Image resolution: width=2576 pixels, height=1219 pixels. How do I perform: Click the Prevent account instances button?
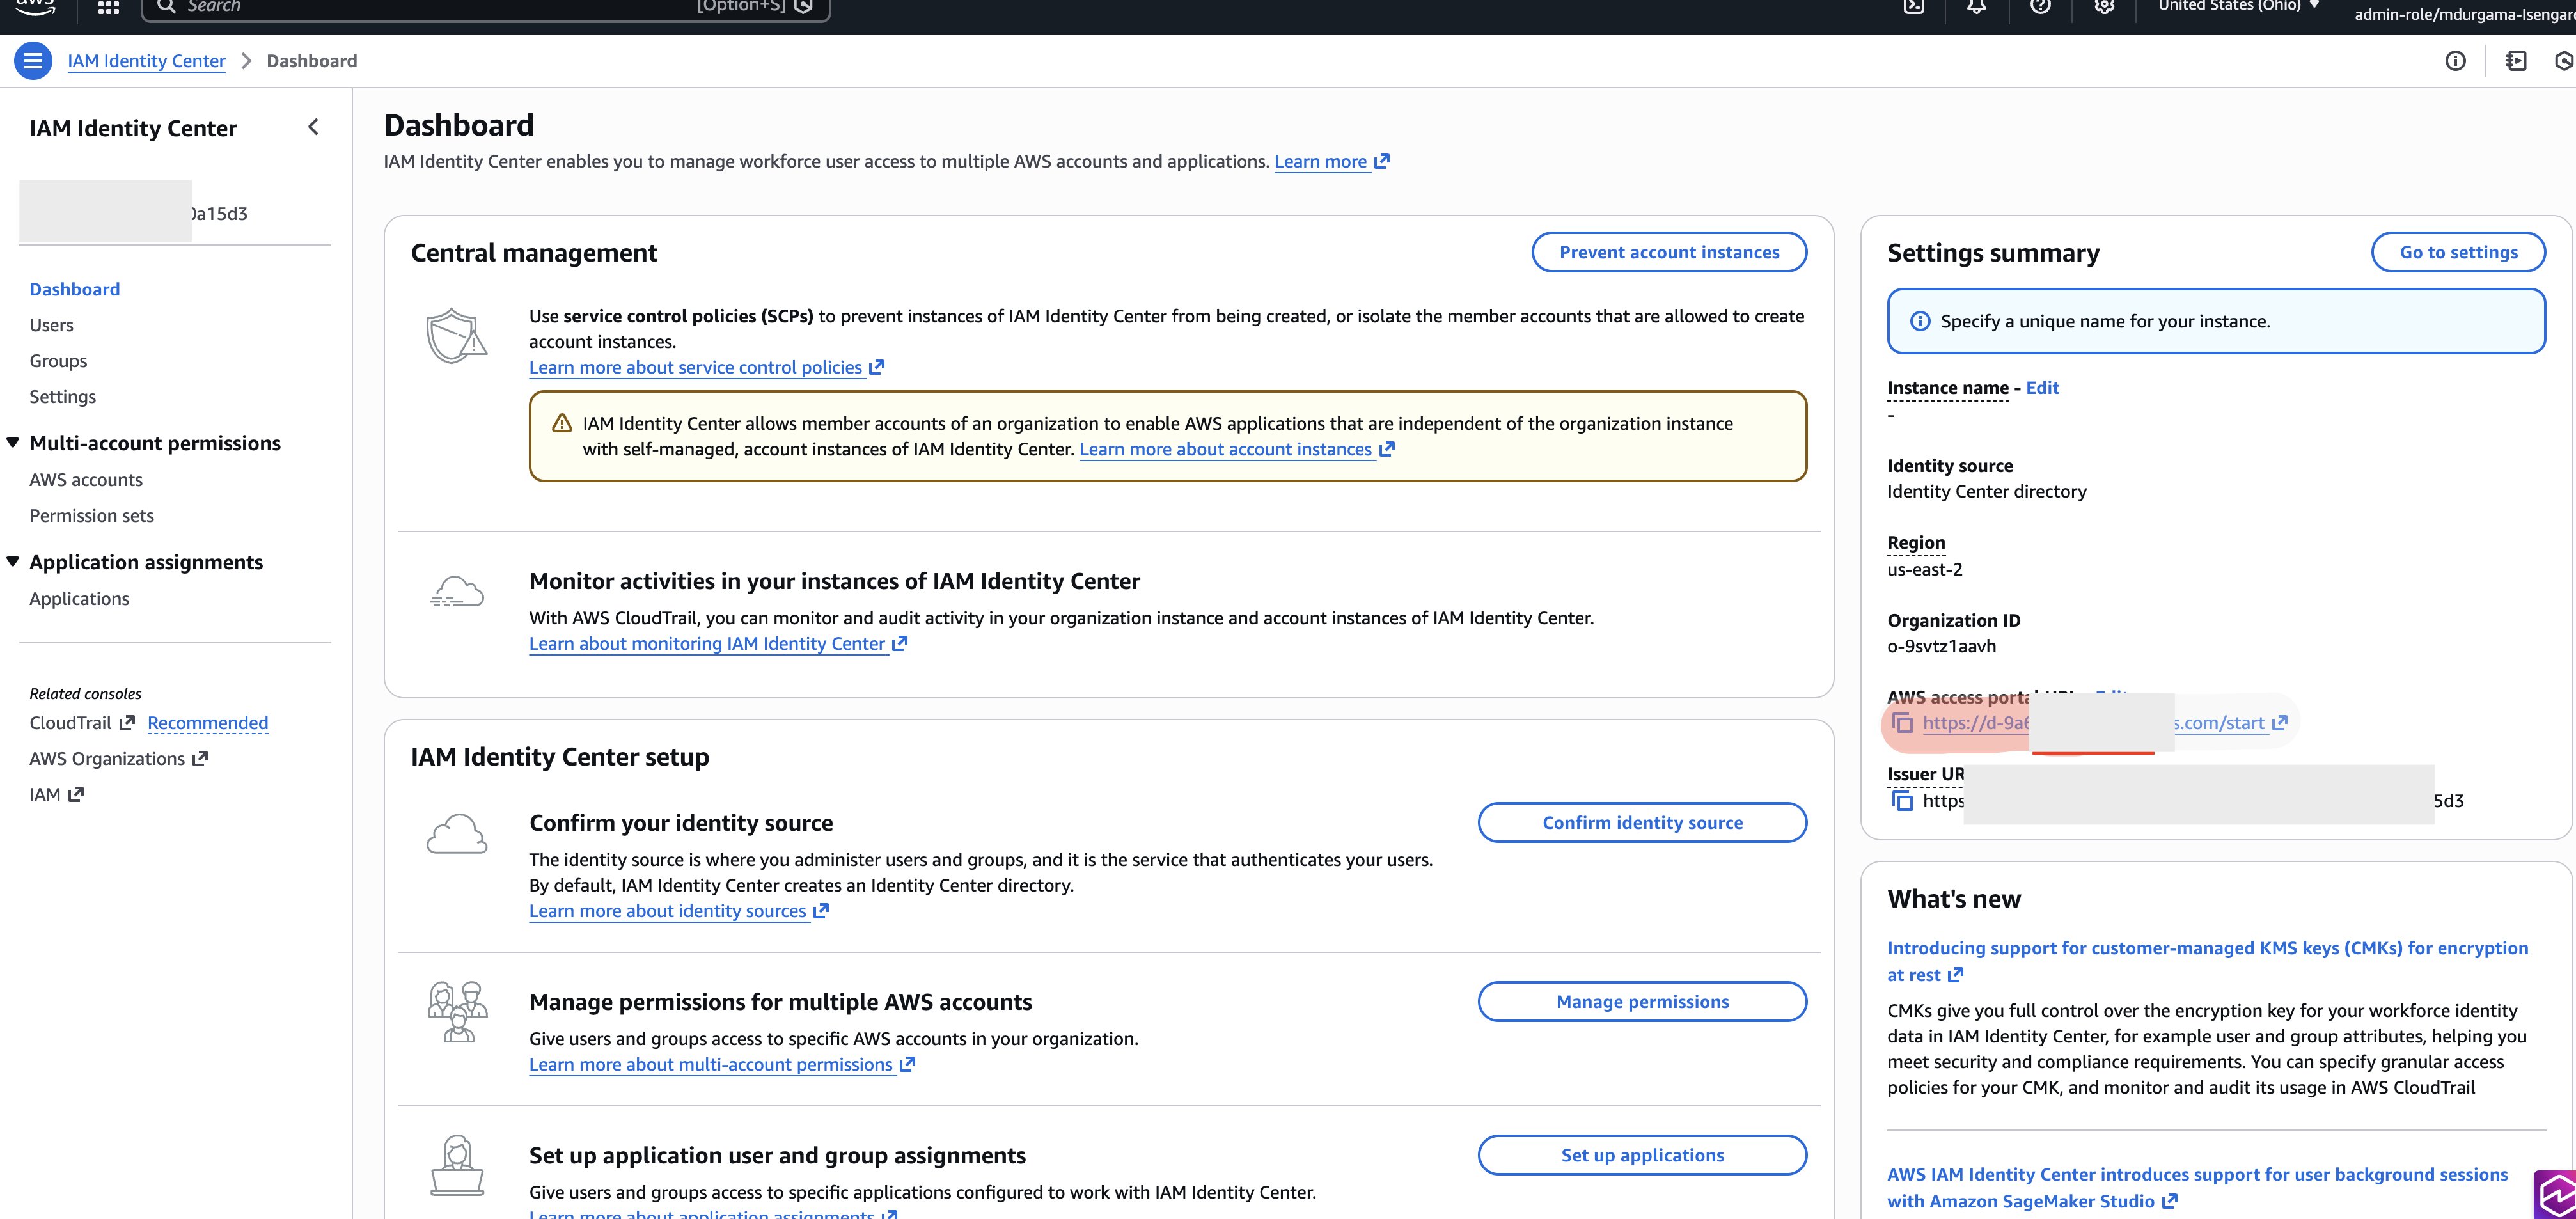click(x=1669, y=251)
